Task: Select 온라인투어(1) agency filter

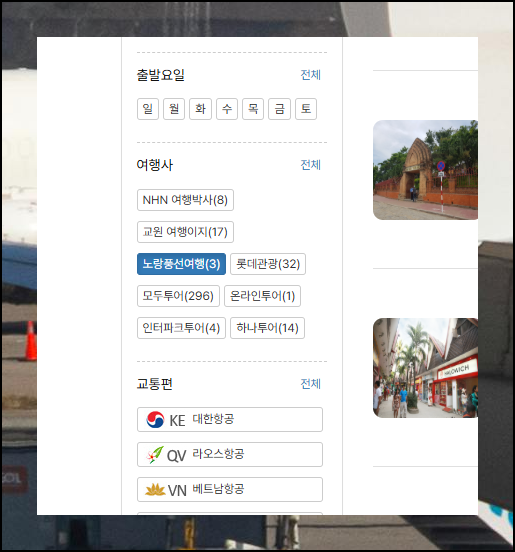Action: tap(262, 296)
